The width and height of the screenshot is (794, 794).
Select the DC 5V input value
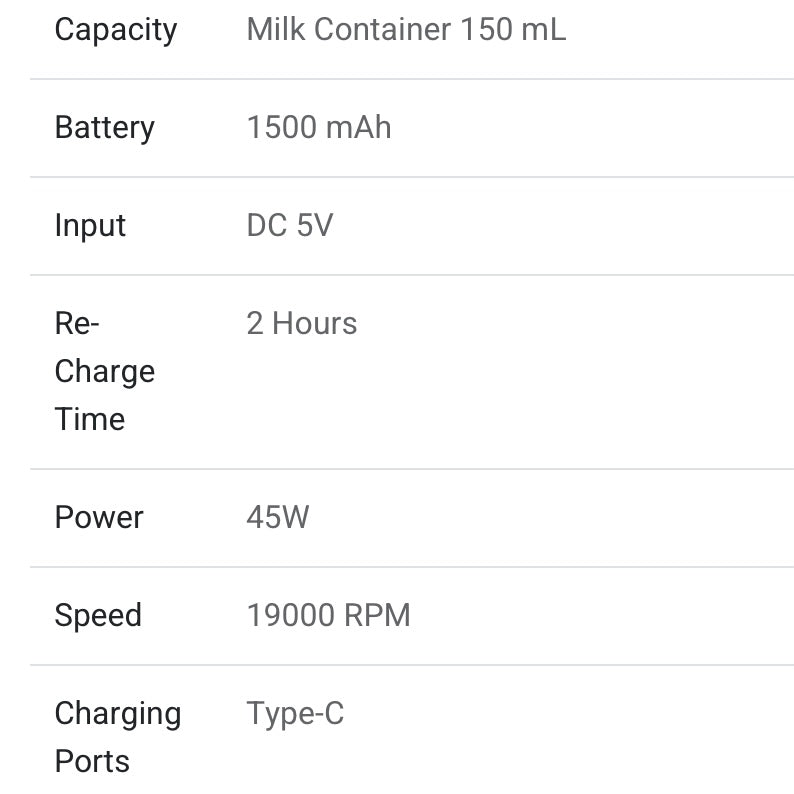pyautogui.click(x=289, y=226)
